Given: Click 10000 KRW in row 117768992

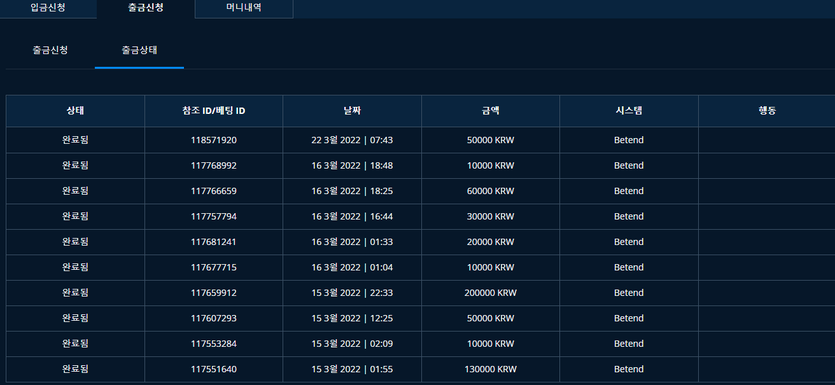Looking at the screenshot, I should pos(490,166).
